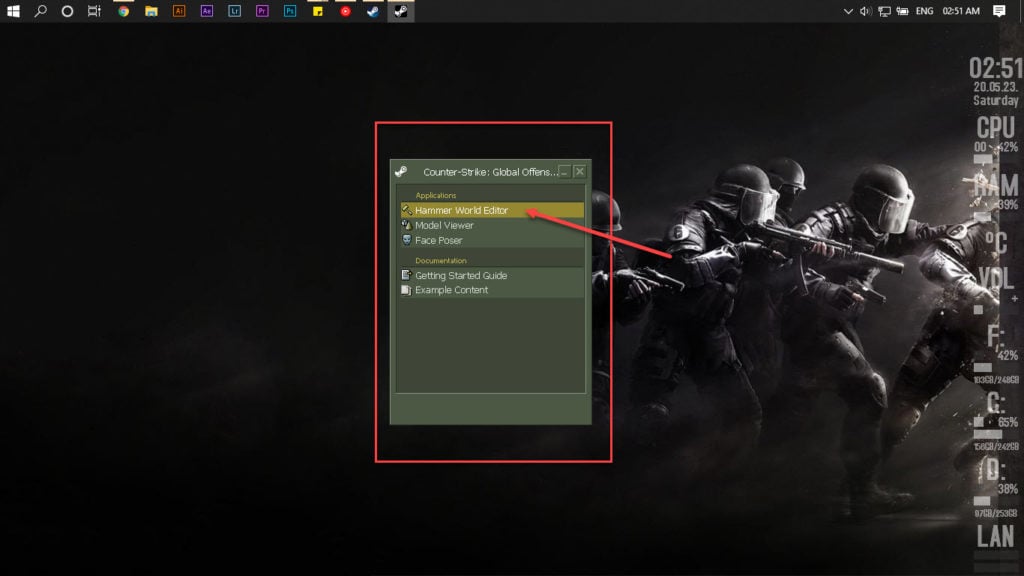This screenshot has width=1024, height=576.
Task: Open Task View on the taskbar
Action: (x=95, y=11)
